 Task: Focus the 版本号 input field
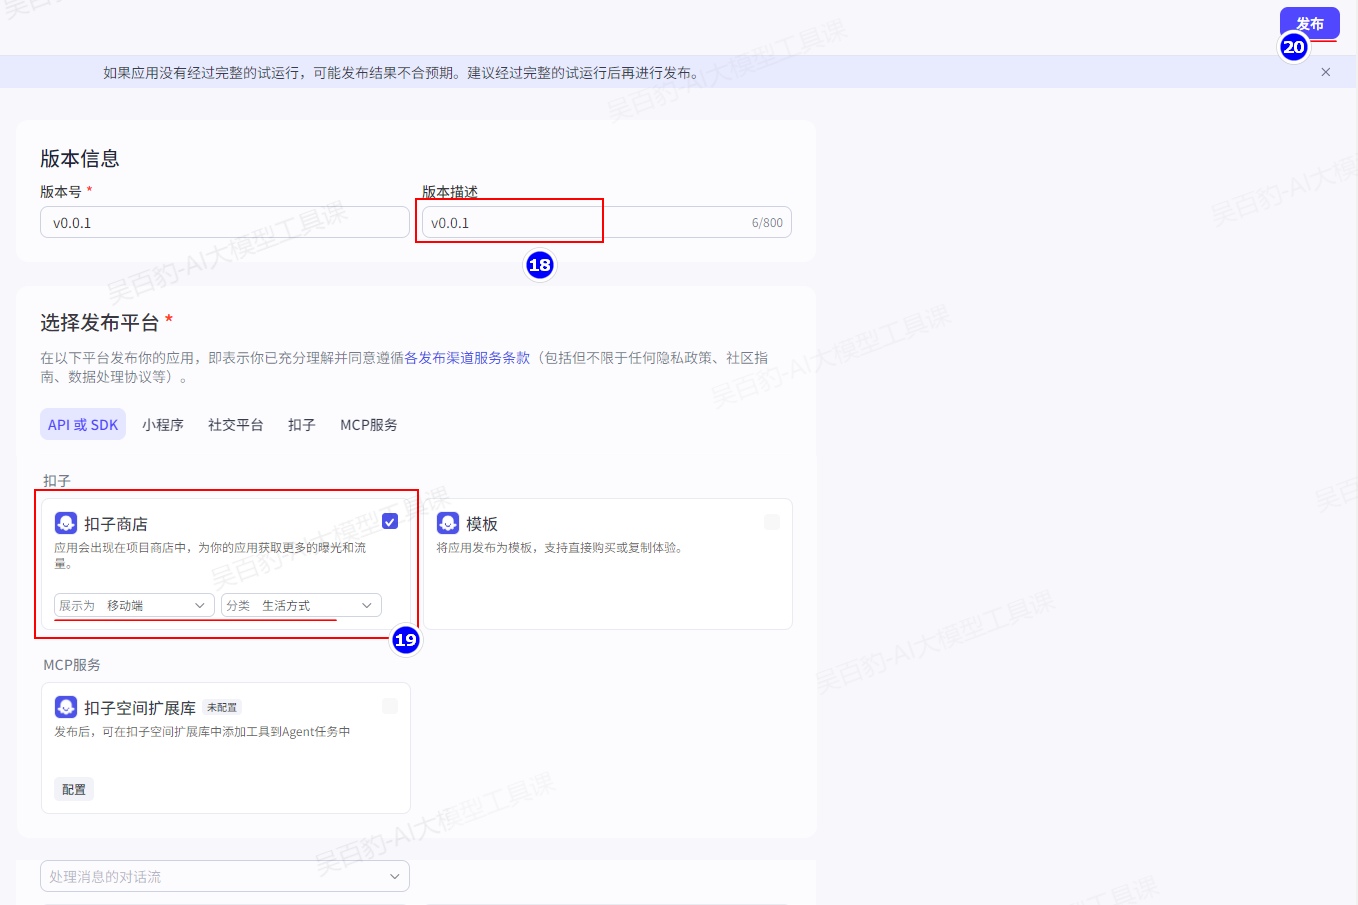[x=224, y=222]
